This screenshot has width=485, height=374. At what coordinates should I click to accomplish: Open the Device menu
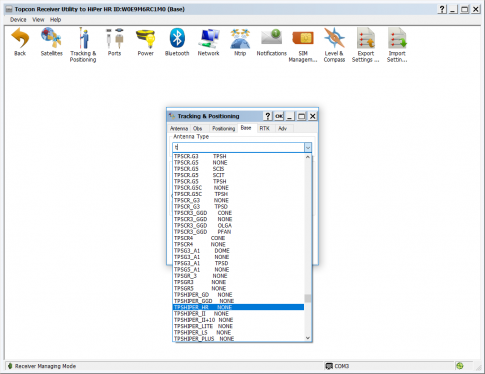pyautogui.click(x=18, y=20)
